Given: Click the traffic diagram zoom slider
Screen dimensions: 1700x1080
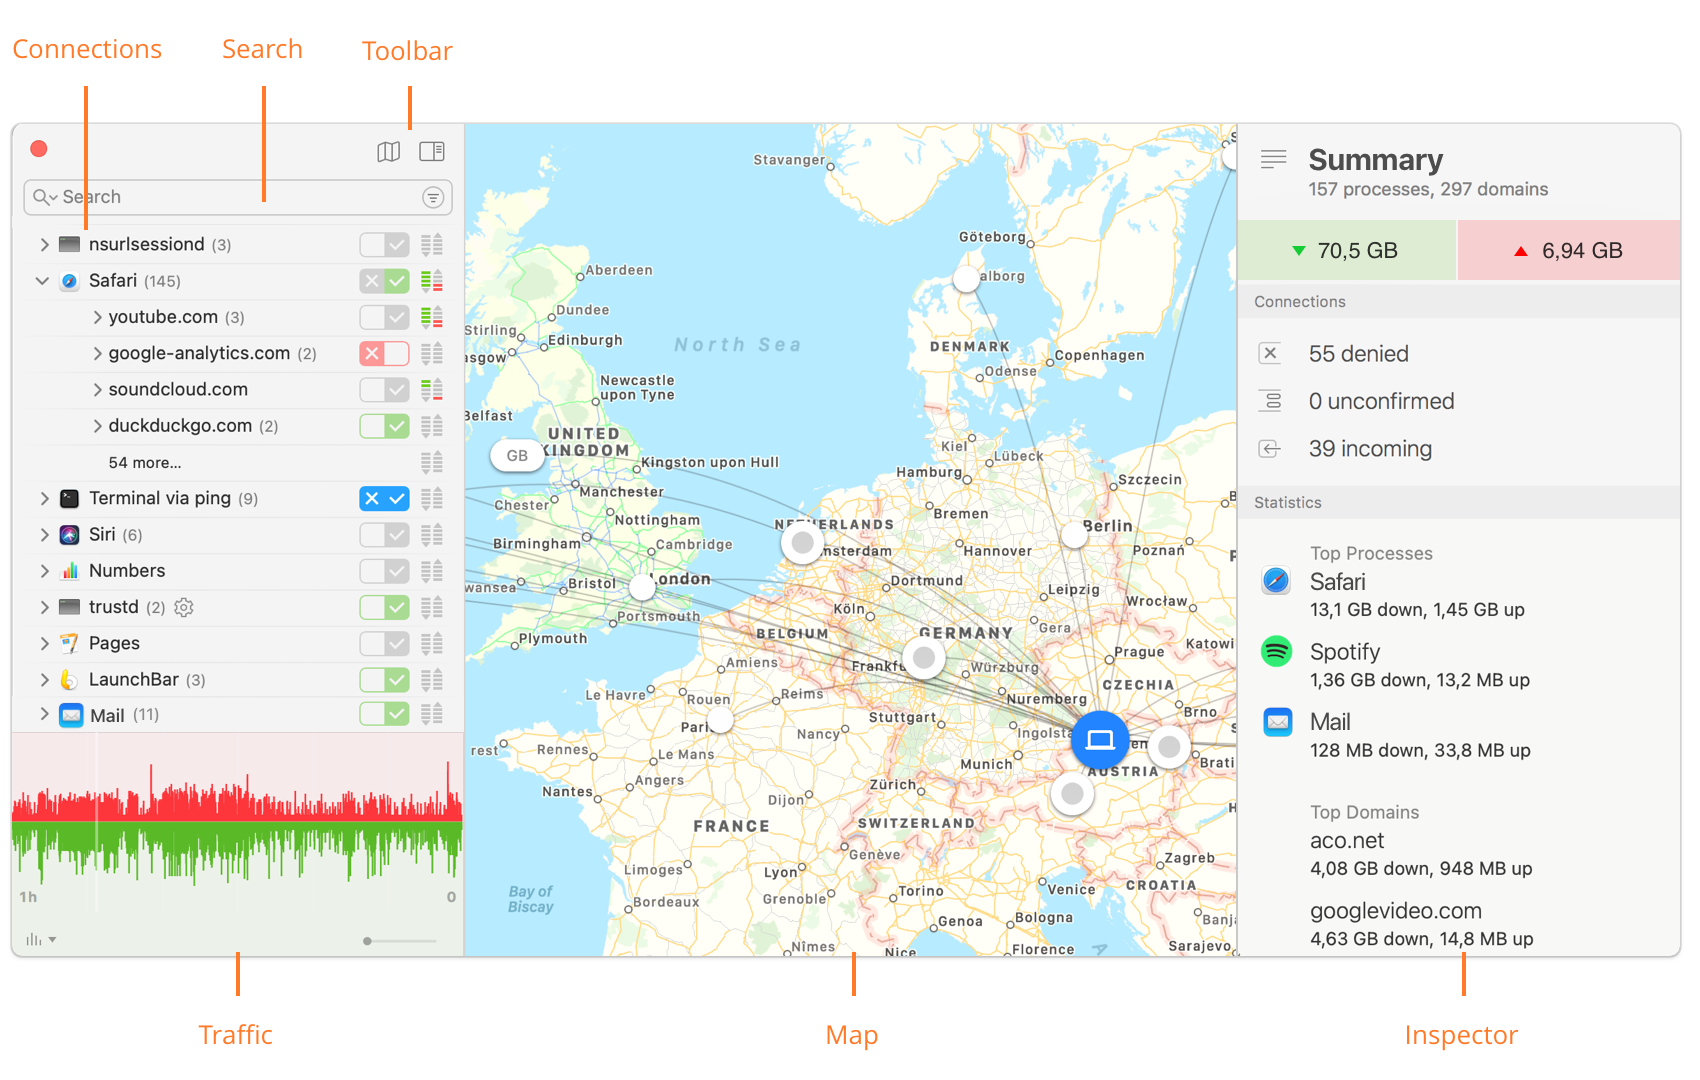Looking at the screenshot, I should point(400,941).
